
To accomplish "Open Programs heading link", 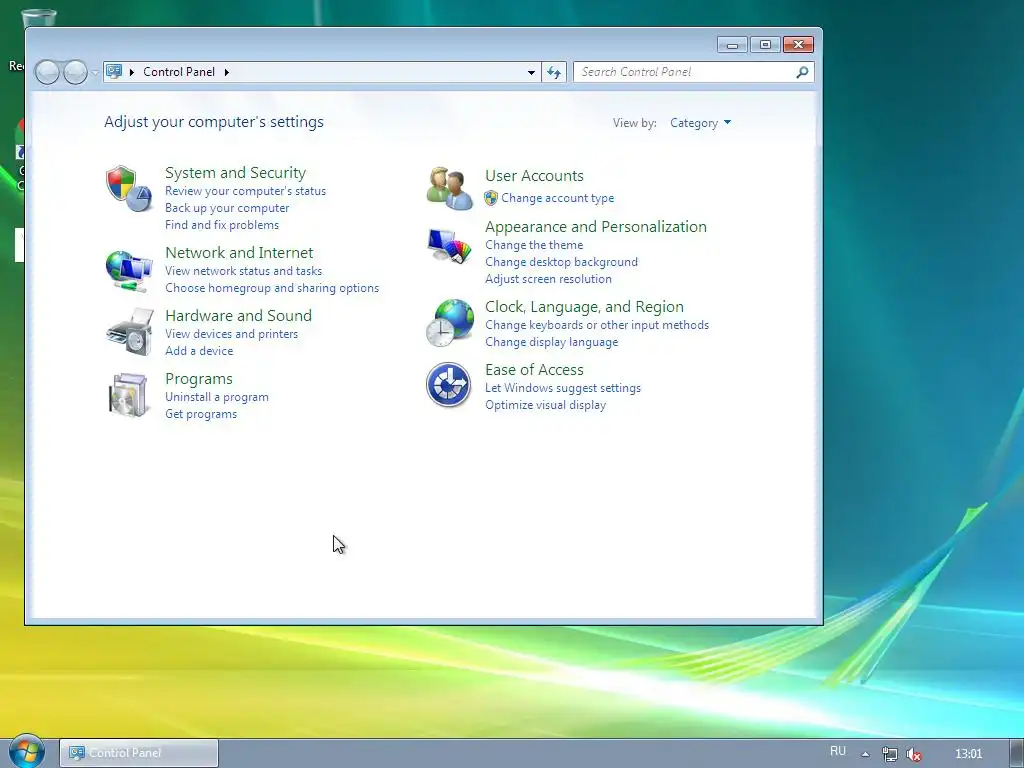I will click(199, 379).
